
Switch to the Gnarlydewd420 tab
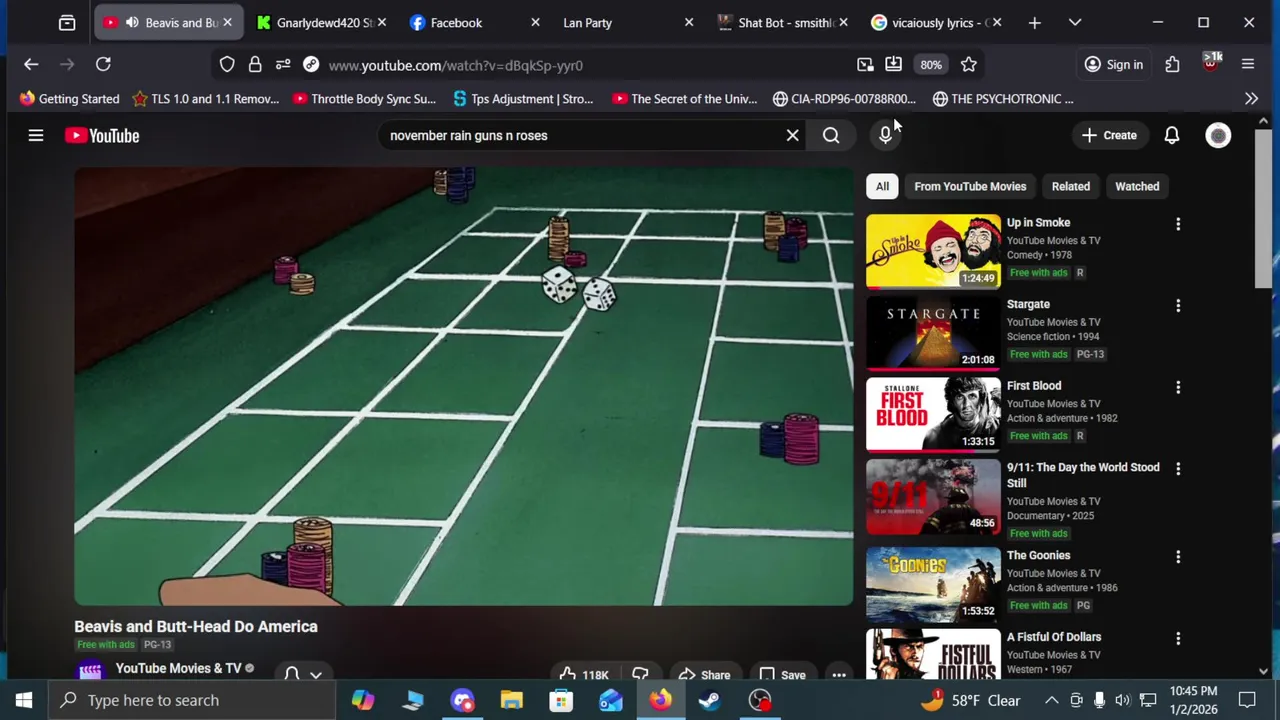[323, 22]
